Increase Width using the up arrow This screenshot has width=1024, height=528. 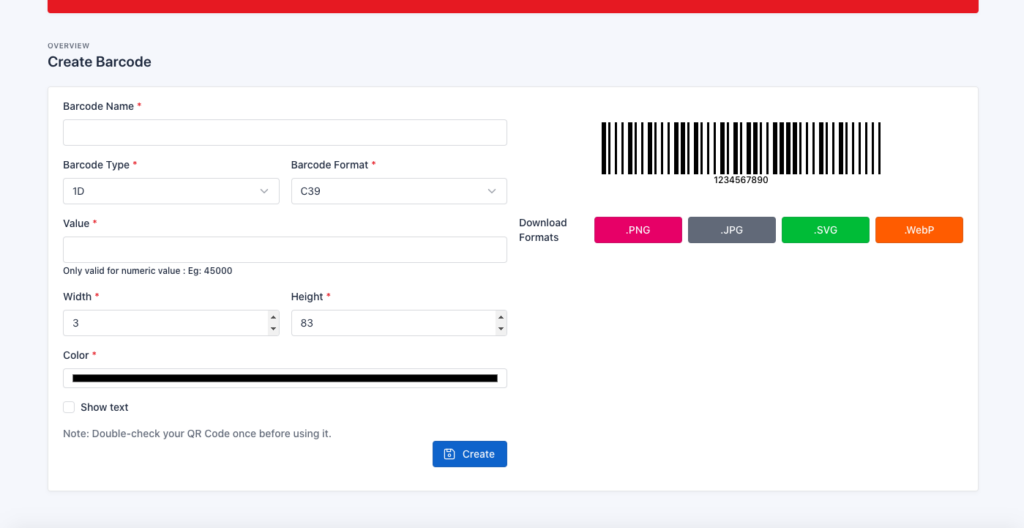(273, 317)
